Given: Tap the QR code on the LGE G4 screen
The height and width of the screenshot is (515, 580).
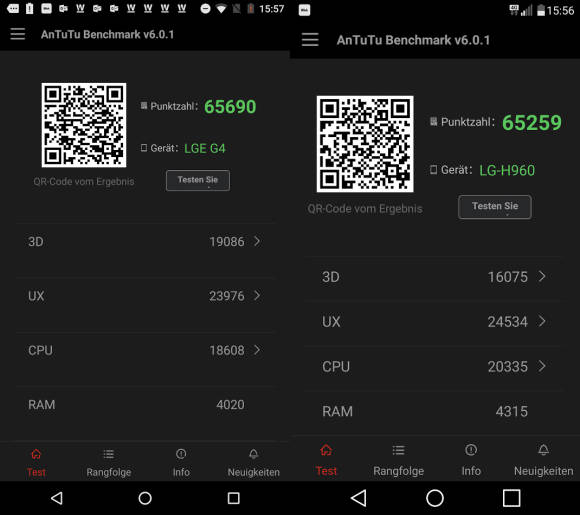Looking at the screenshot, I should pyautogui.click(x=84, y=125).
